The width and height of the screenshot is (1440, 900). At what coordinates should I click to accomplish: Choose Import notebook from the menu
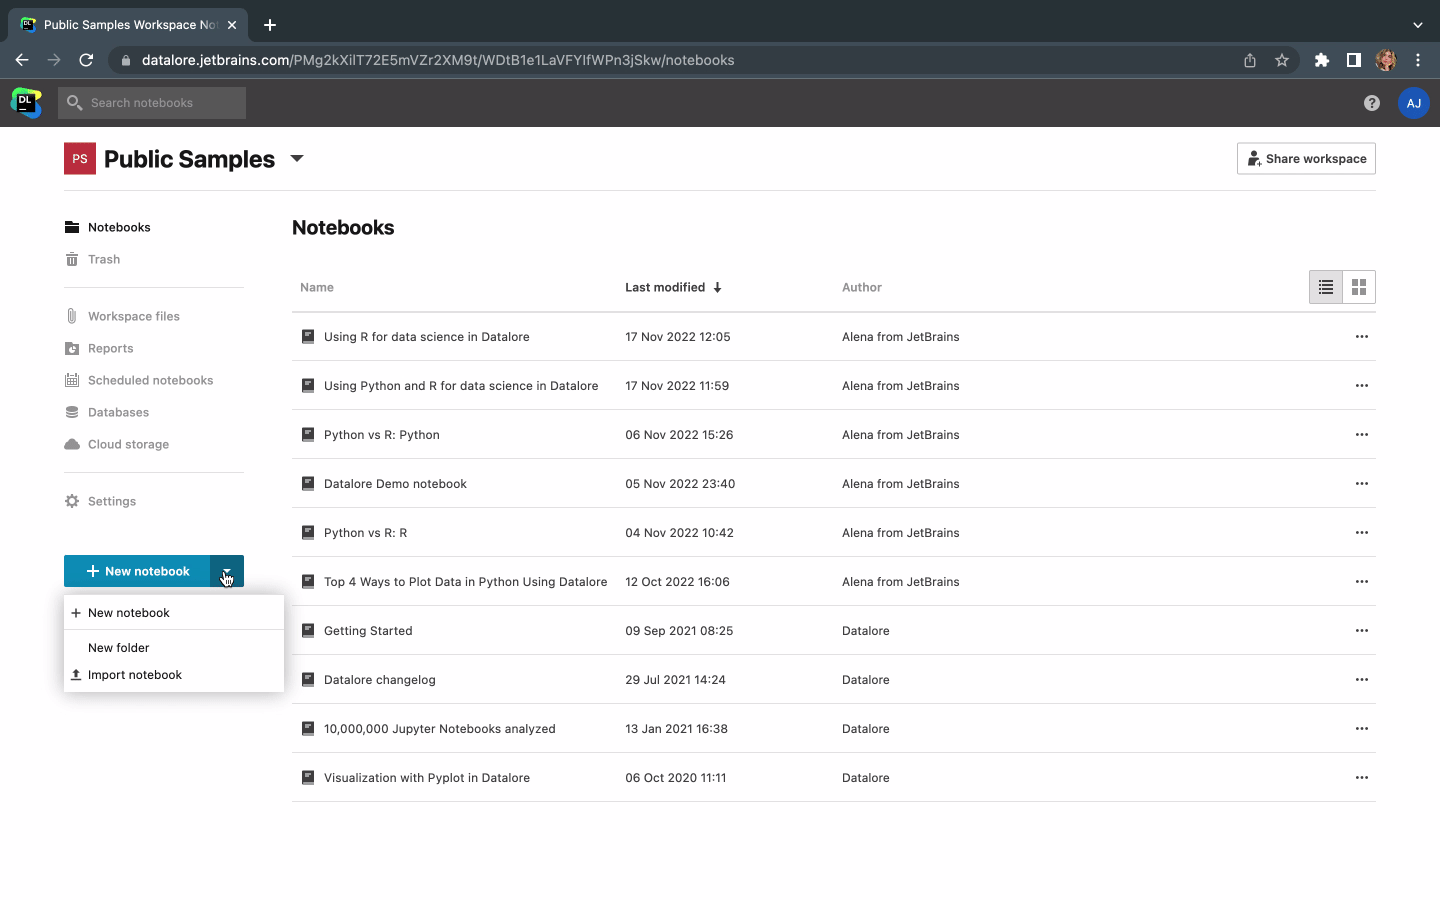point(134,675)
